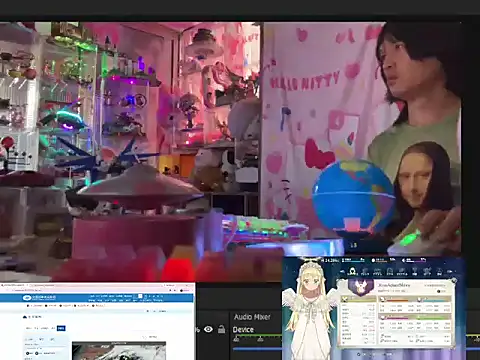This screenshot has width=480, height=360.
Task: Adjust the blue Device volume slider
Action: point(257,349)
